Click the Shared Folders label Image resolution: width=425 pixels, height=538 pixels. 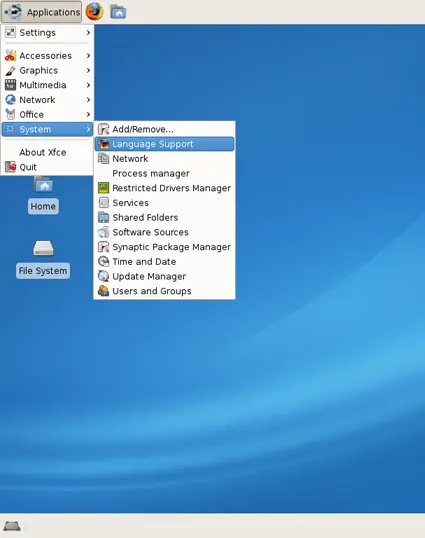pos(145,218)
